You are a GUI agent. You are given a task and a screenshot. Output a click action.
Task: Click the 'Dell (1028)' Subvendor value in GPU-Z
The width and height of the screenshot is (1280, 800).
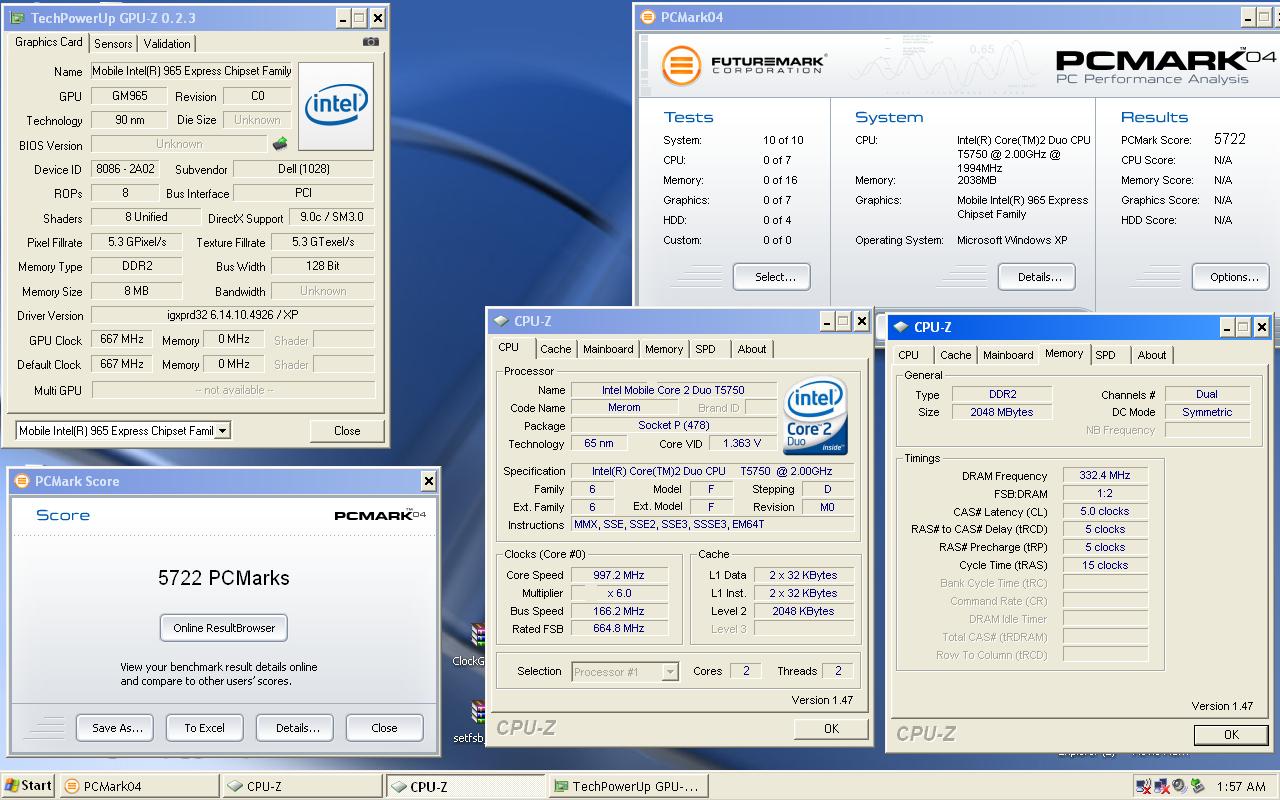(x=303, y=170)
